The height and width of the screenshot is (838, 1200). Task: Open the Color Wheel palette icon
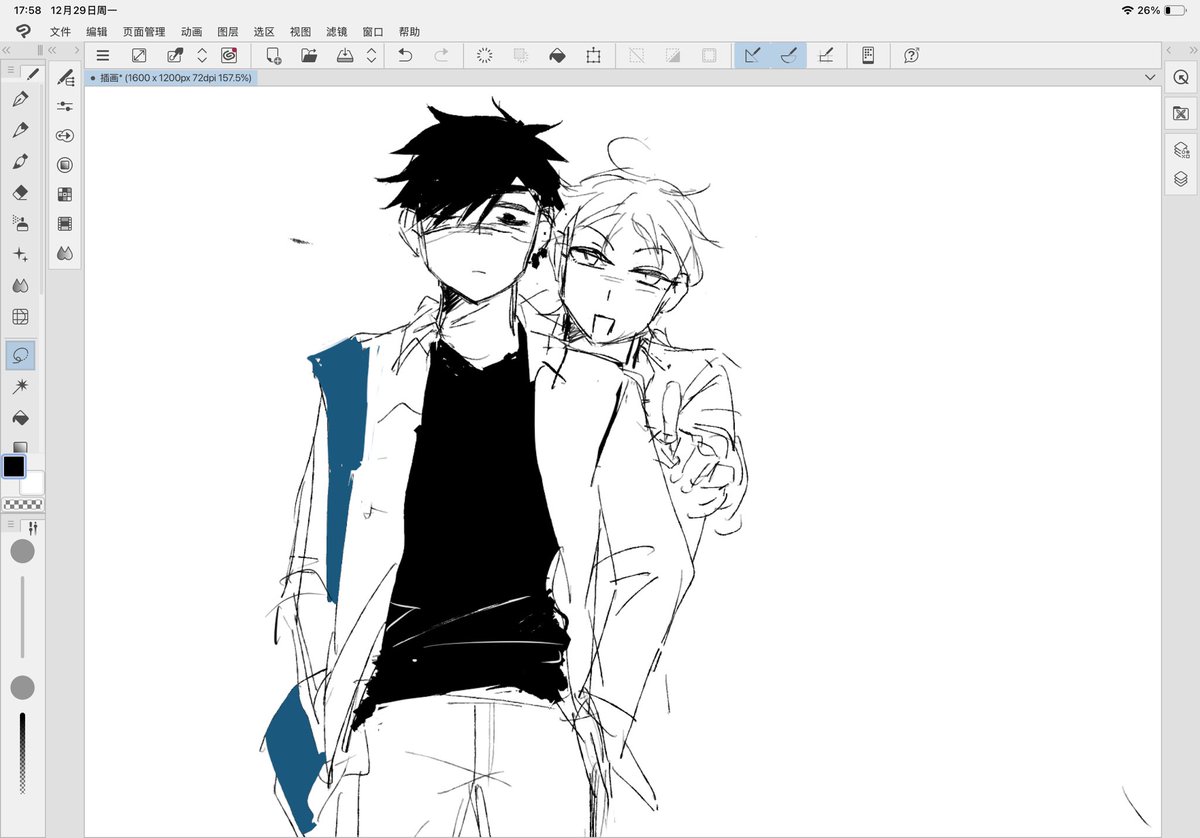tap(65, 165)
